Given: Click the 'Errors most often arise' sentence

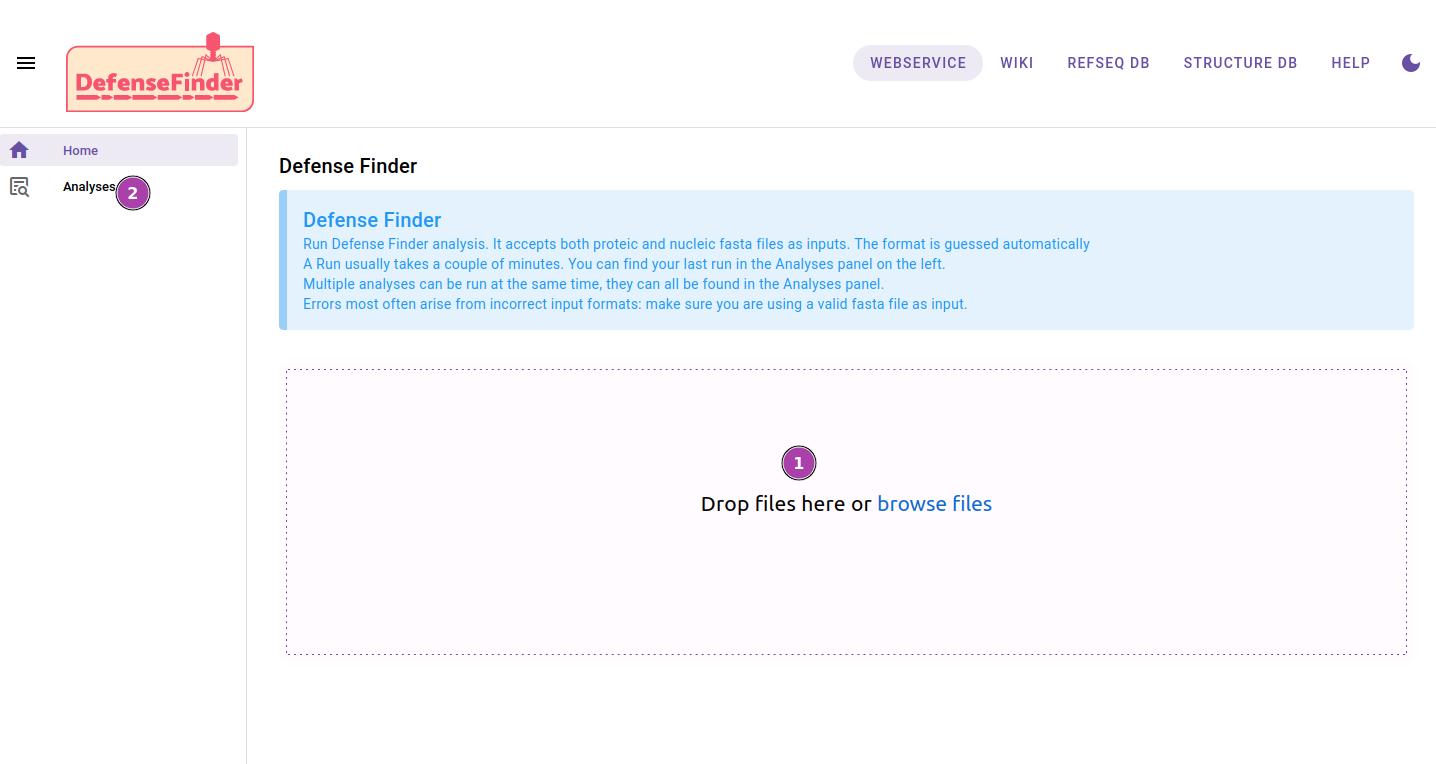Looking at the screenshot, I should (635, 304).
